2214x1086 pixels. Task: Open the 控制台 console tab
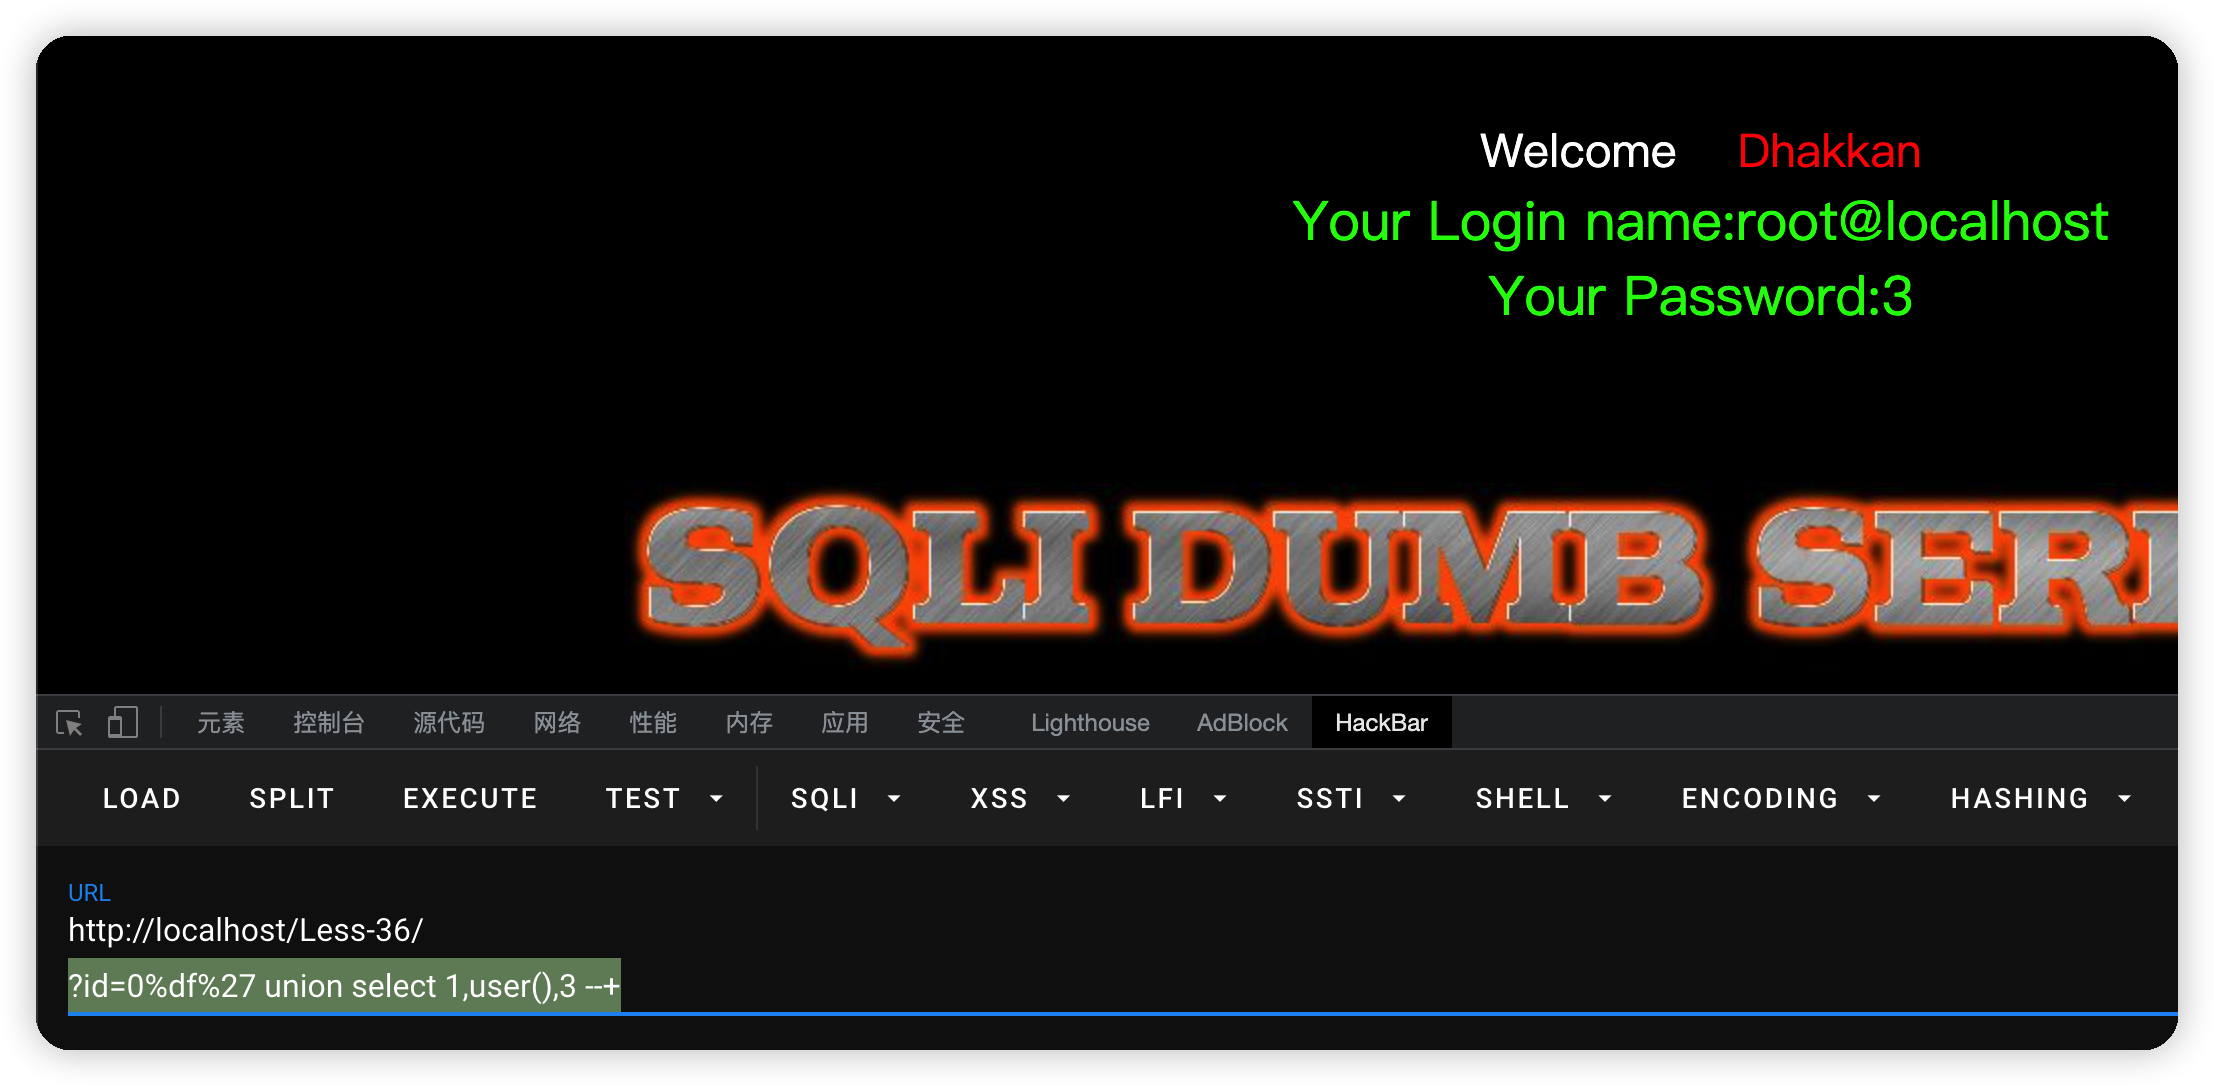[x=328, y=722]
